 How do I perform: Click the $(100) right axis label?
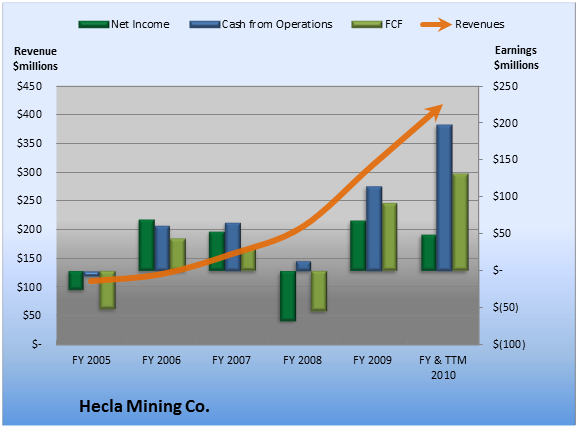click(509, 344)
